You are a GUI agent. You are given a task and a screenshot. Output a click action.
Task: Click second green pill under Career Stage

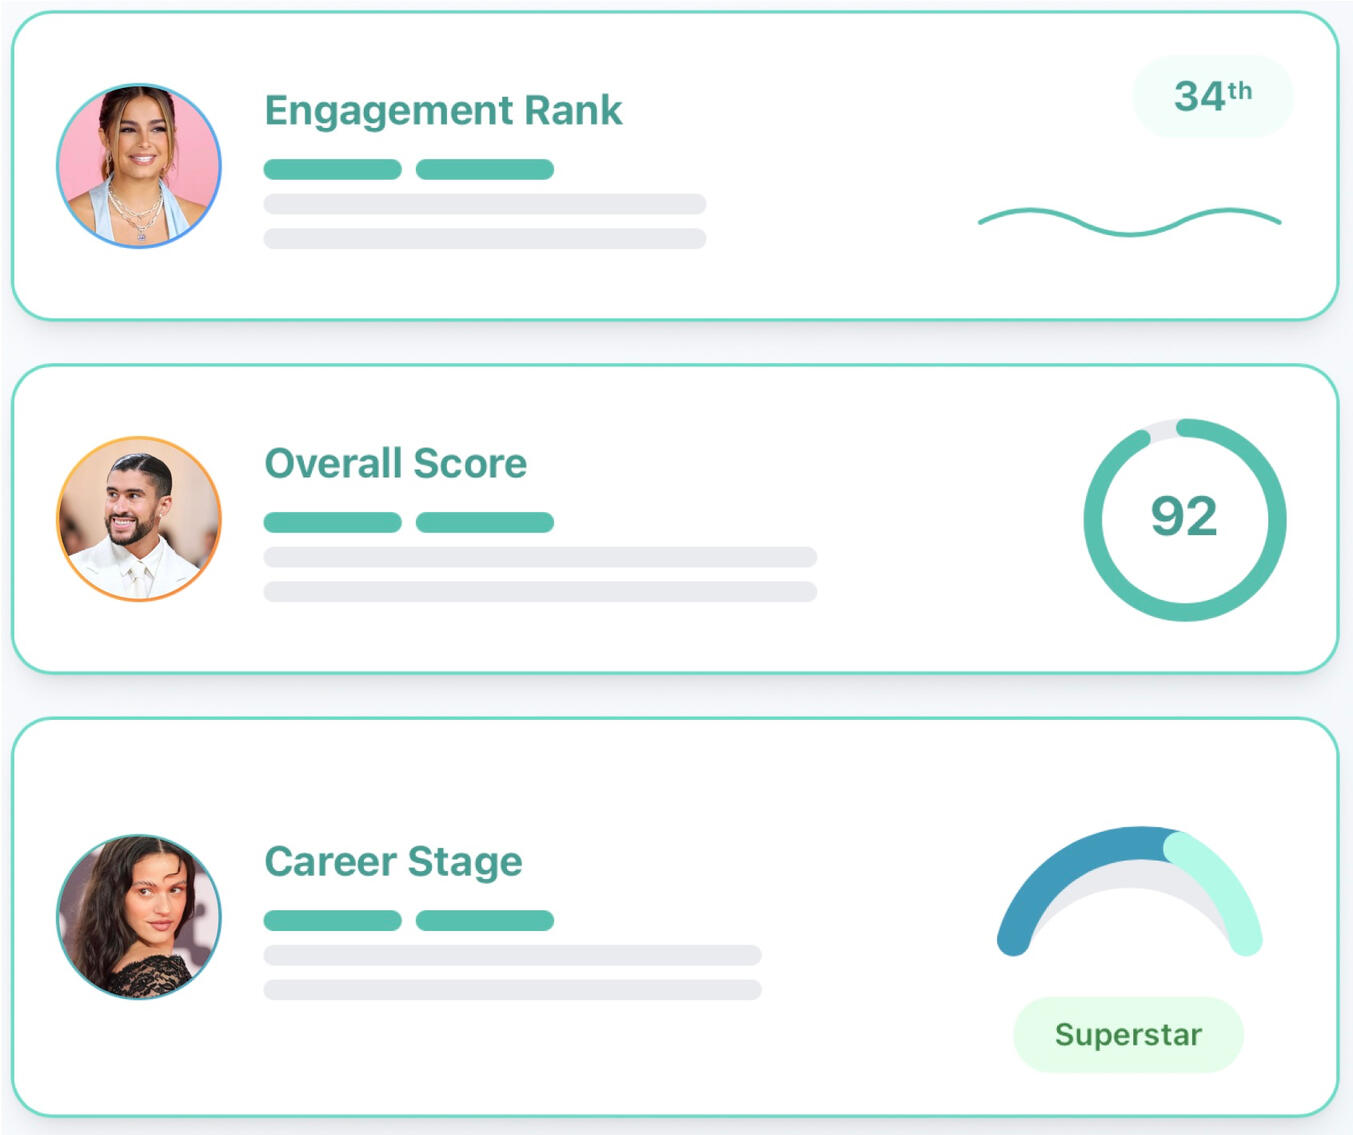484,921
